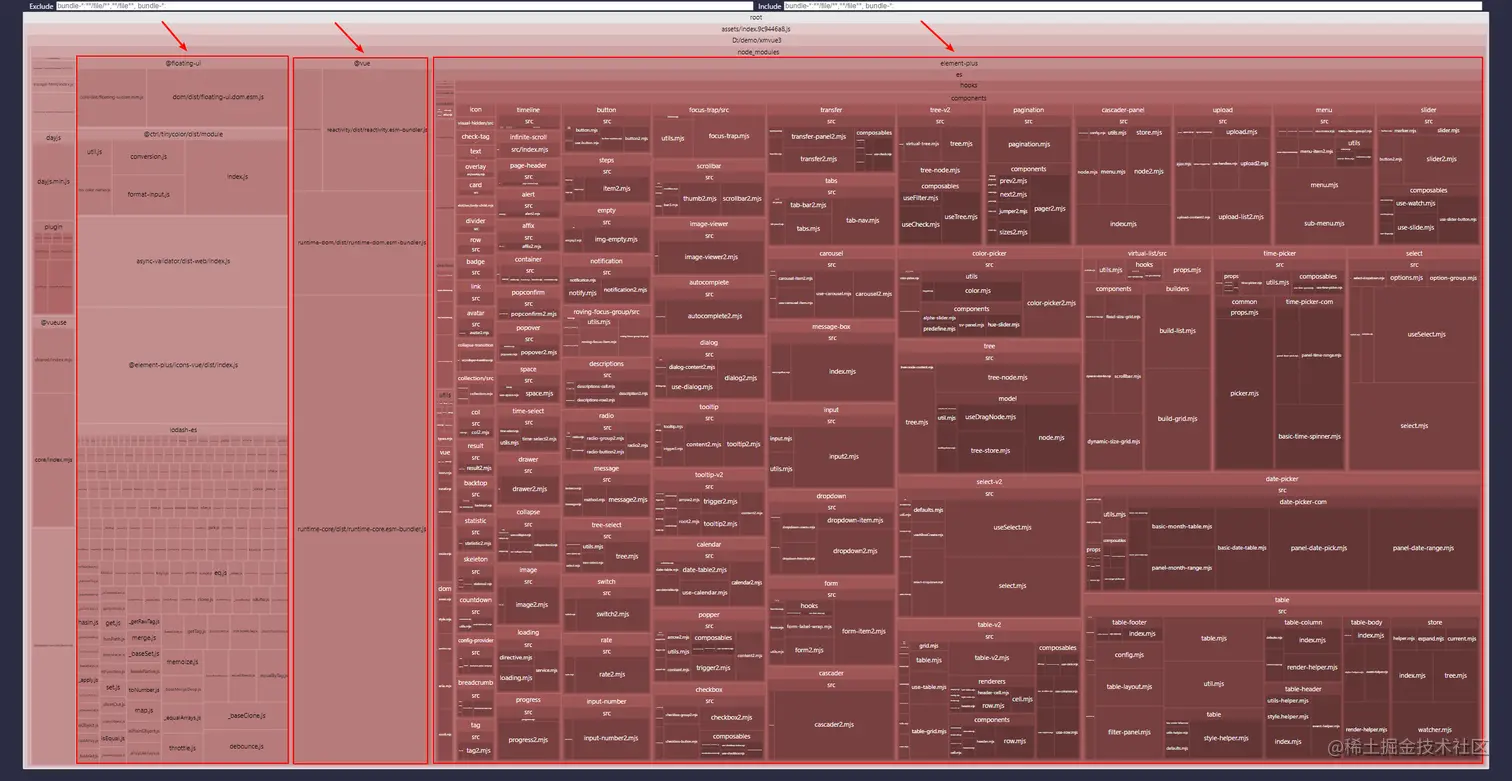Select the date-picker component header

(x=1282, y=478)
